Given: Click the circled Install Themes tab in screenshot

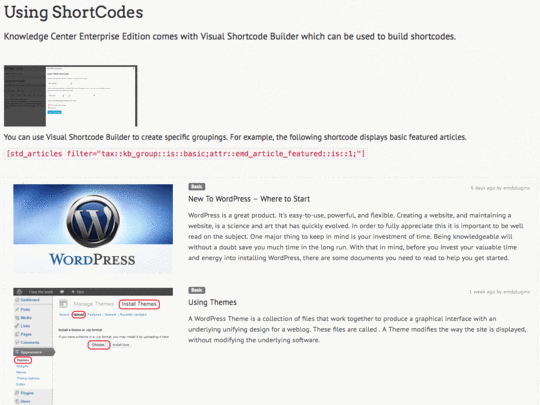Looking at the screenshot, I should 139,304.
